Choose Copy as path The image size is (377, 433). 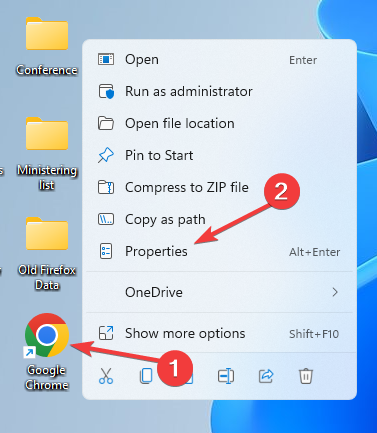(219, 219)
